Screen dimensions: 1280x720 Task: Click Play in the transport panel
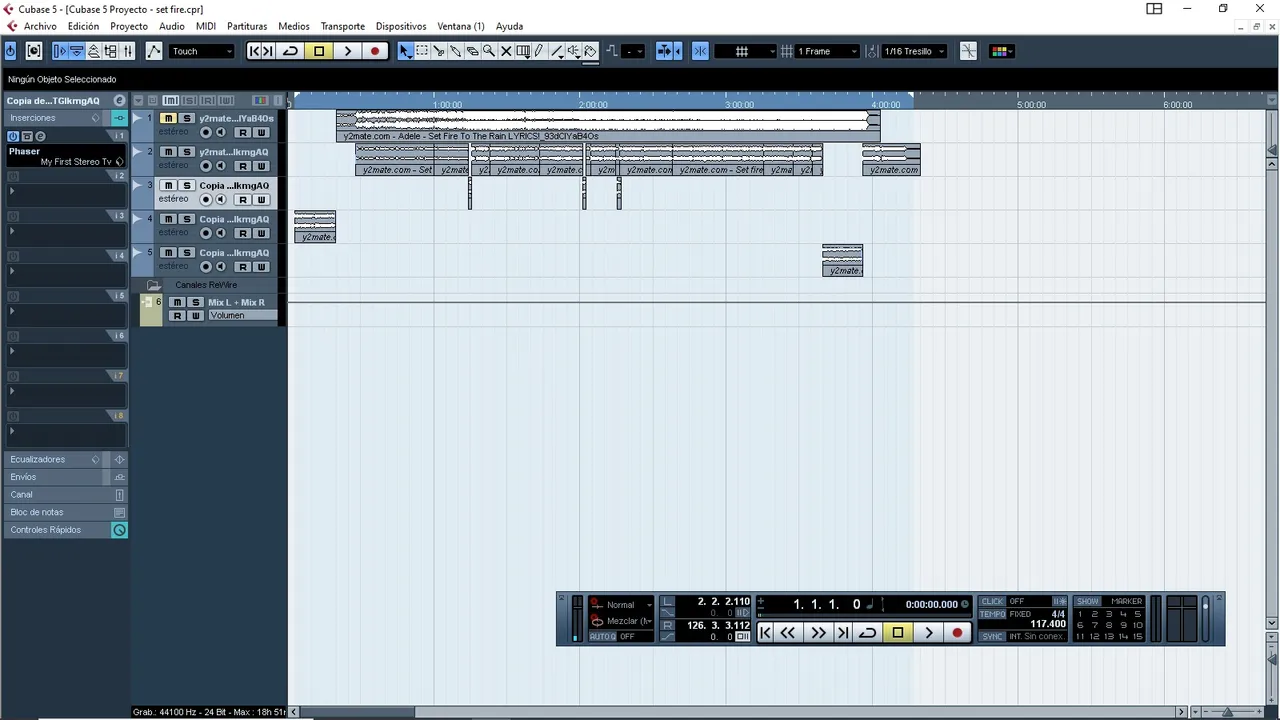coord(929,632)
